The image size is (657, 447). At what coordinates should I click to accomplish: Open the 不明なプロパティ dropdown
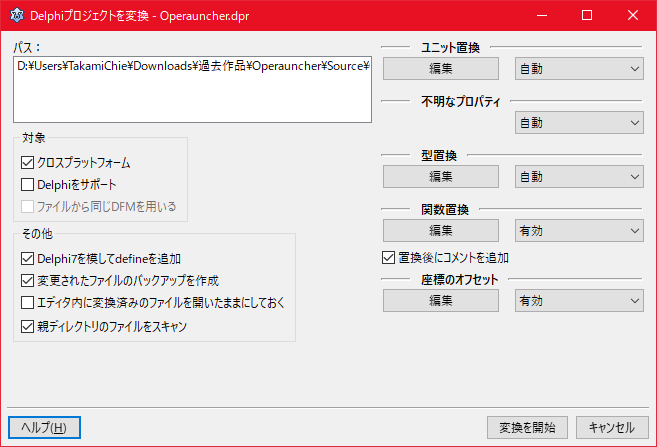579,123
